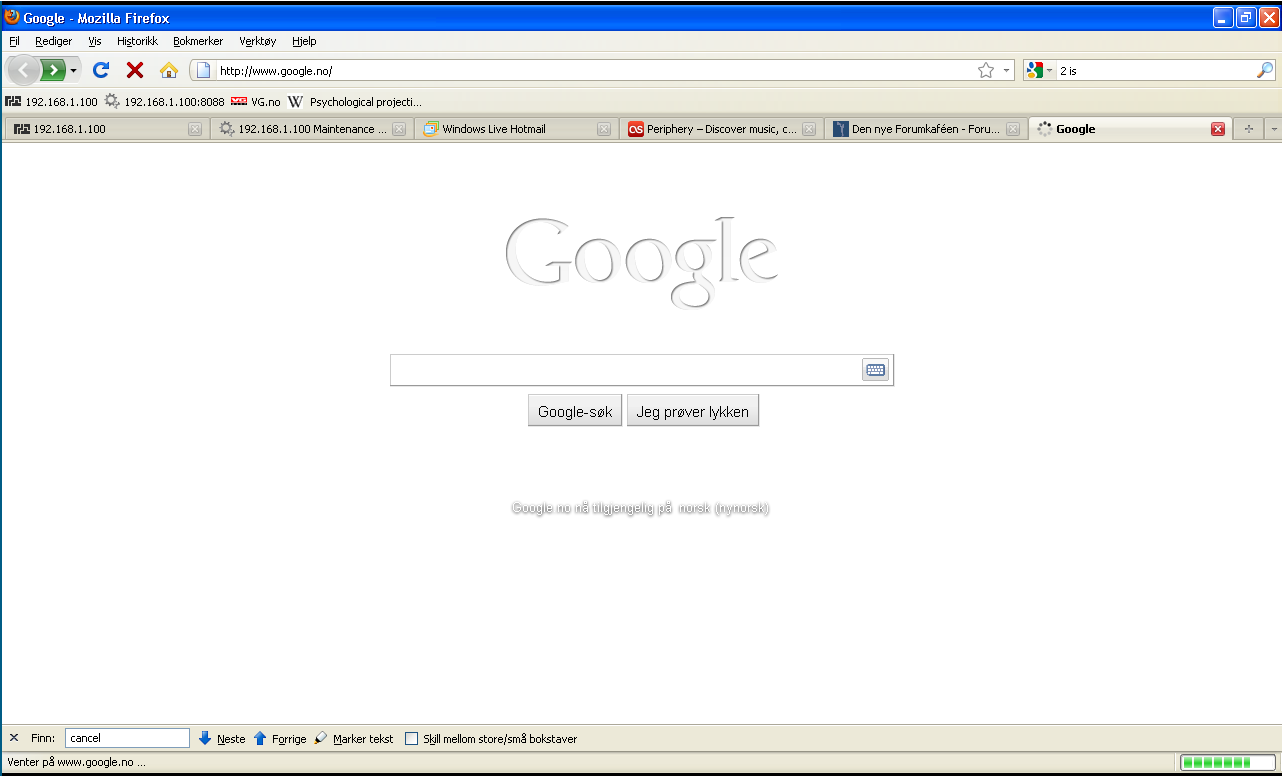Click the Finn text field containing 'cancel'

127,738
